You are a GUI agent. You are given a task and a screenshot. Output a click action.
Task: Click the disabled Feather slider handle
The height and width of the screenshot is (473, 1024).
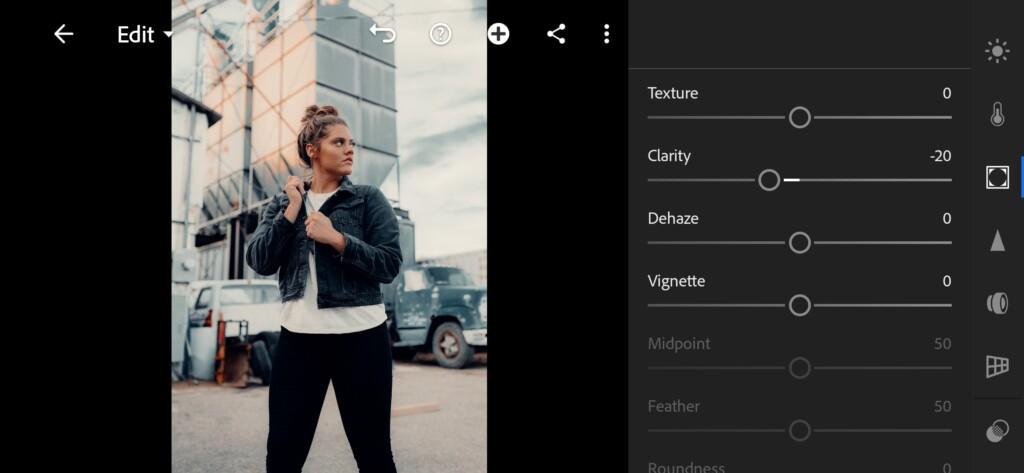[x=799, y=431]
